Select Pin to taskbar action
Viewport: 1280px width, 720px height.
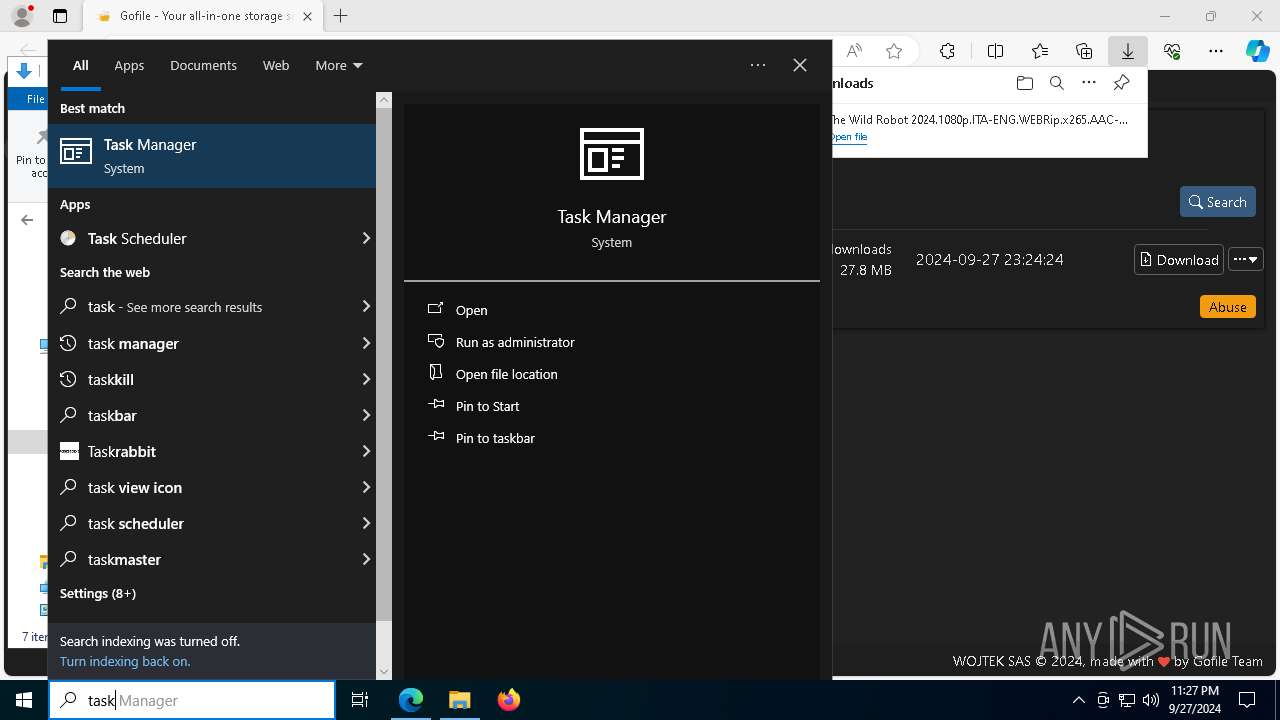(x=495, y=438)
